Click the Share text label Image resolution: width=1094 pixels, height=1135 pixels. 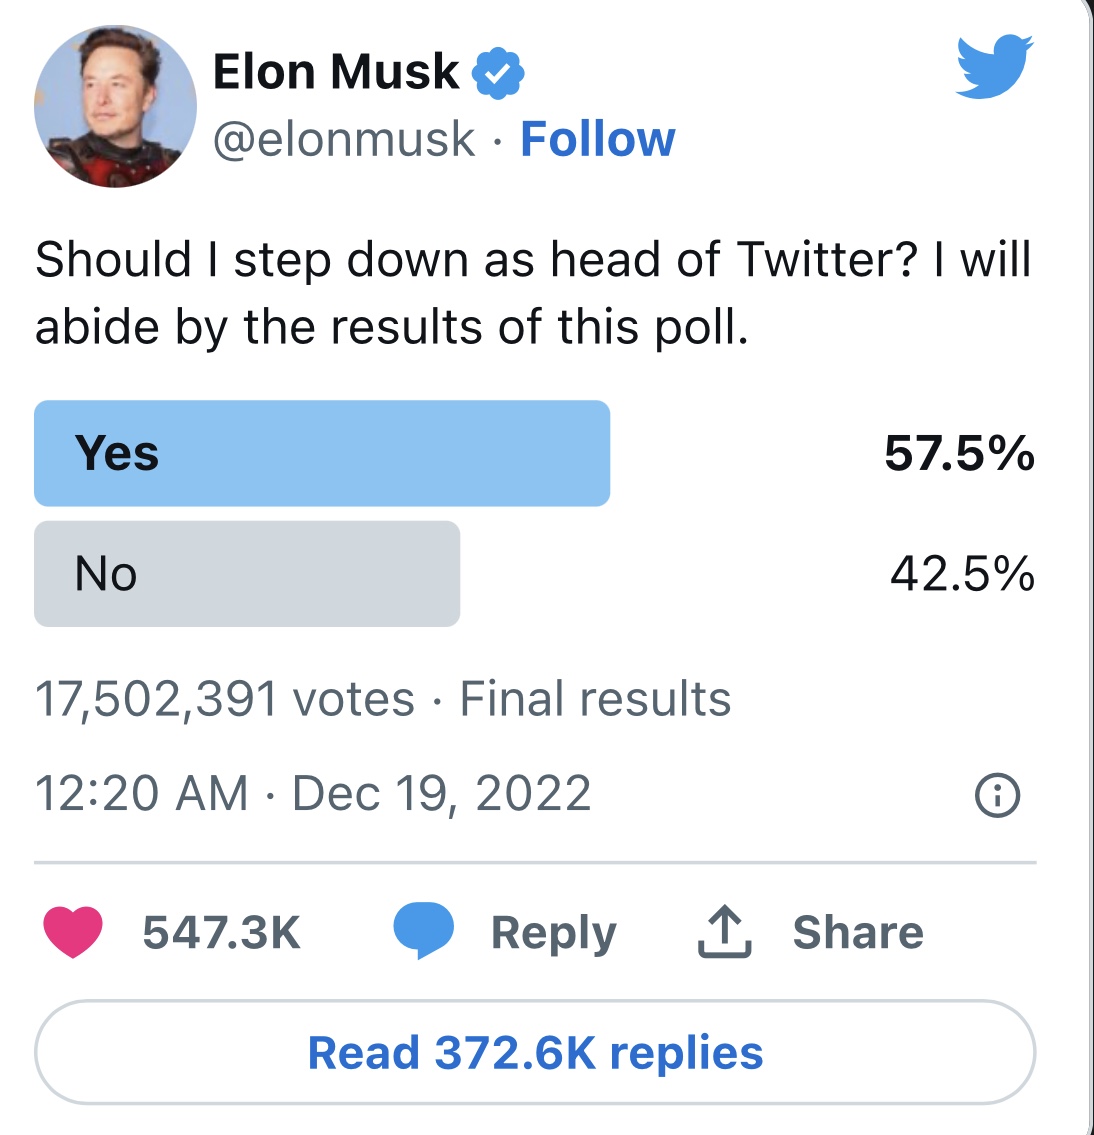(x=858, y=932)
